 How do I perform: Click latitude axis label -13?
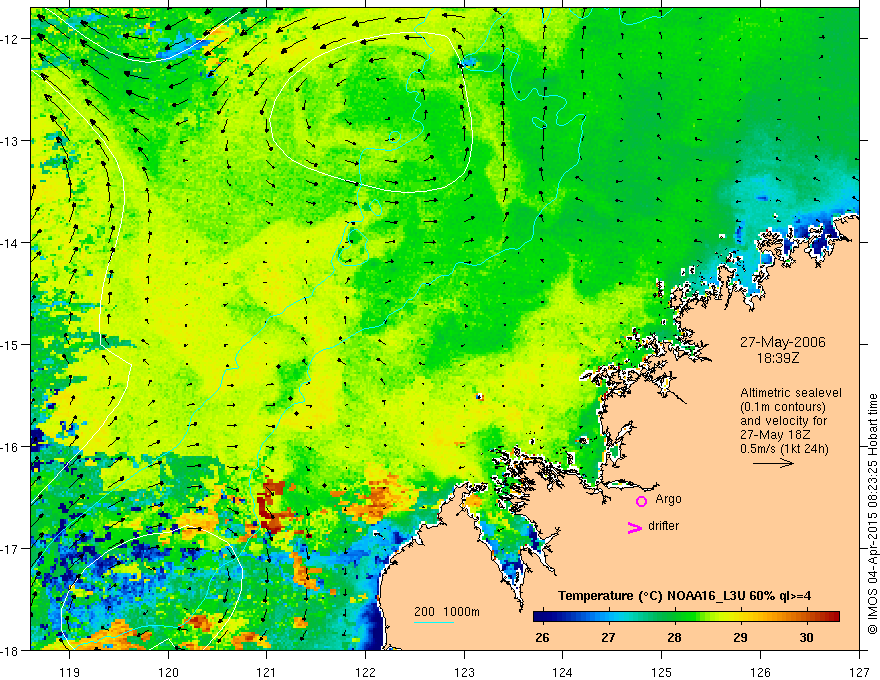[x=10, y=141]
